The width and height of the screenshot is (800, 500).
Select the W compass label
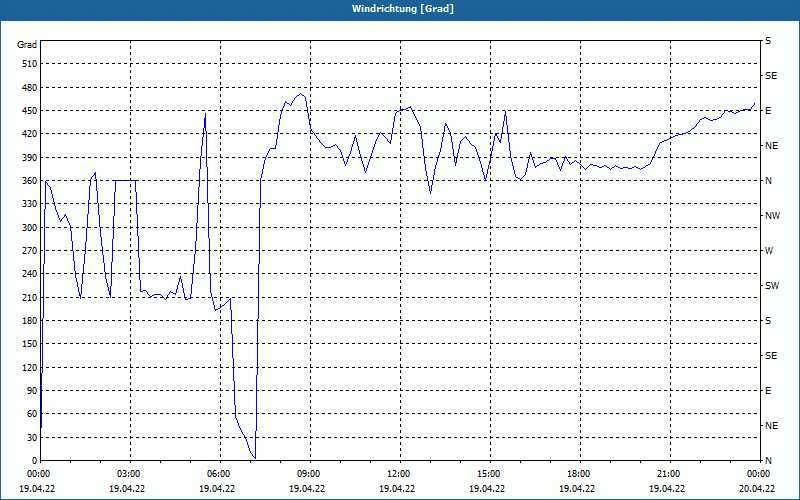pos(769,251)
